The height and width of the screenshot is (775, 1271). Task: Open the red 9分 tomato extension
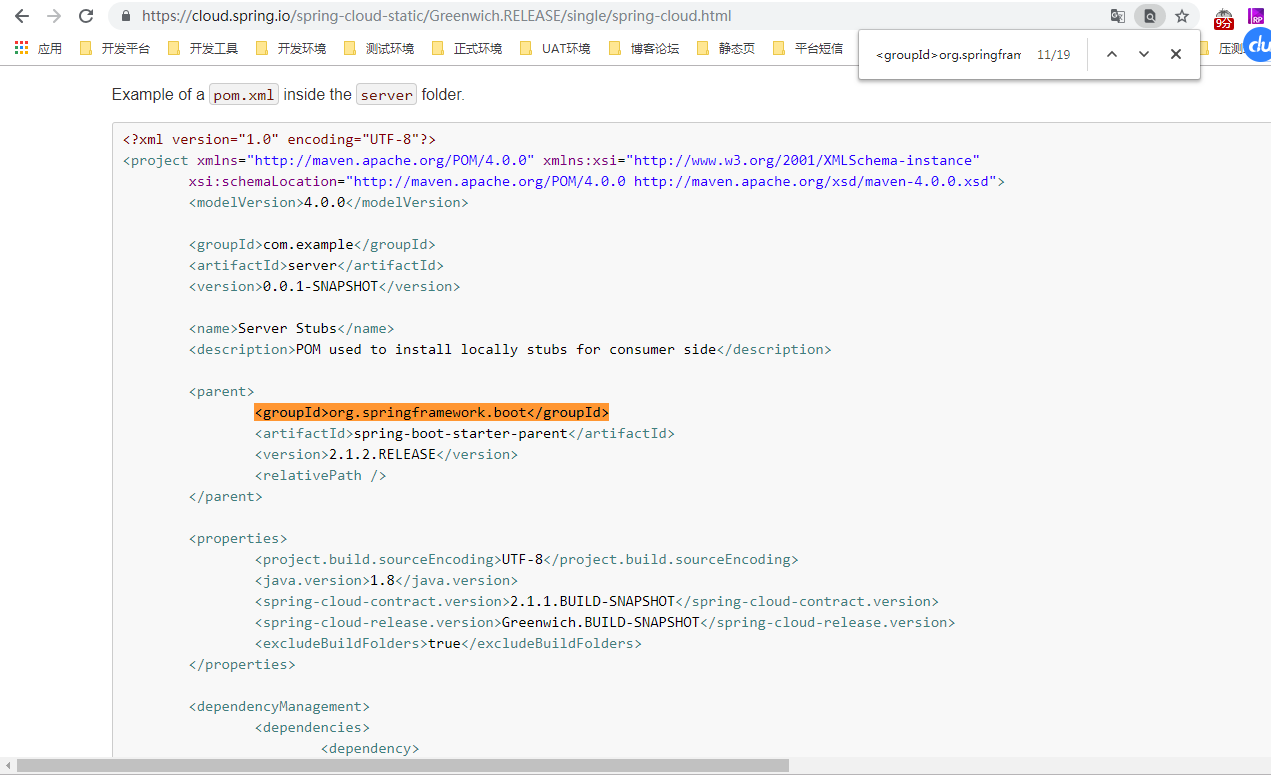pyautogui.click(x=1222, y=19)
